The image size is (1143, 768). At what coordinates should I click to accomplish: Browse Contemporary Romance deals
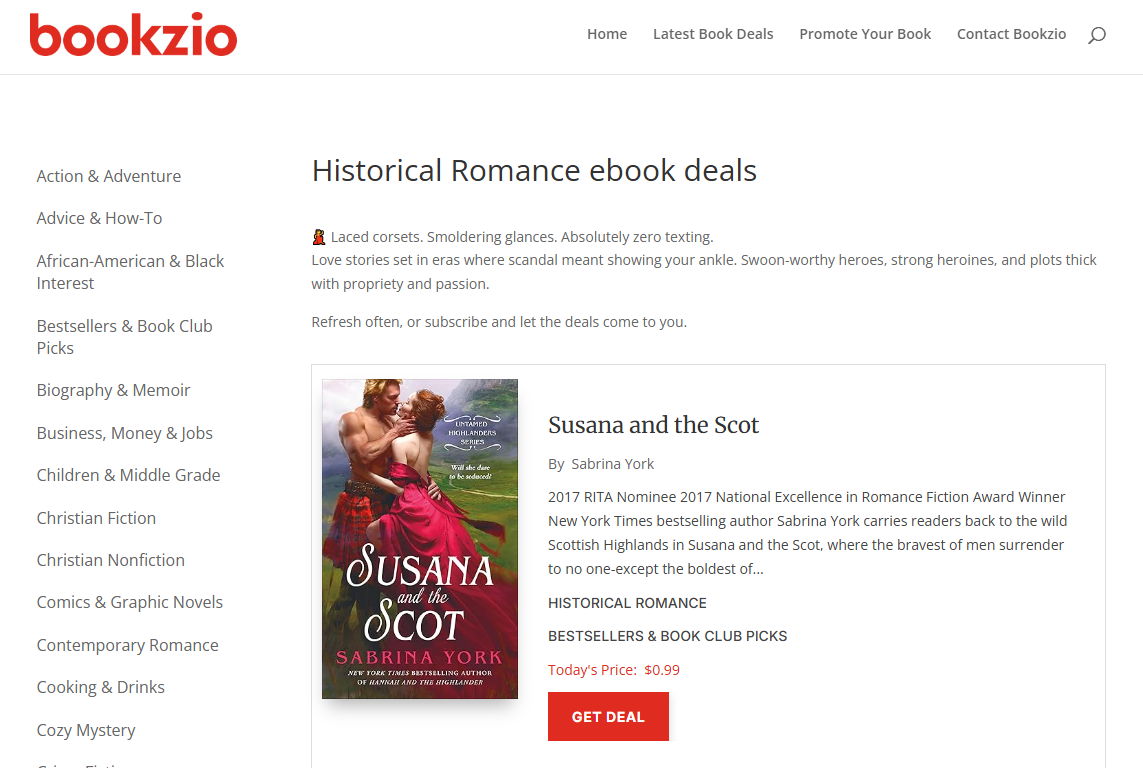point(127,645)
